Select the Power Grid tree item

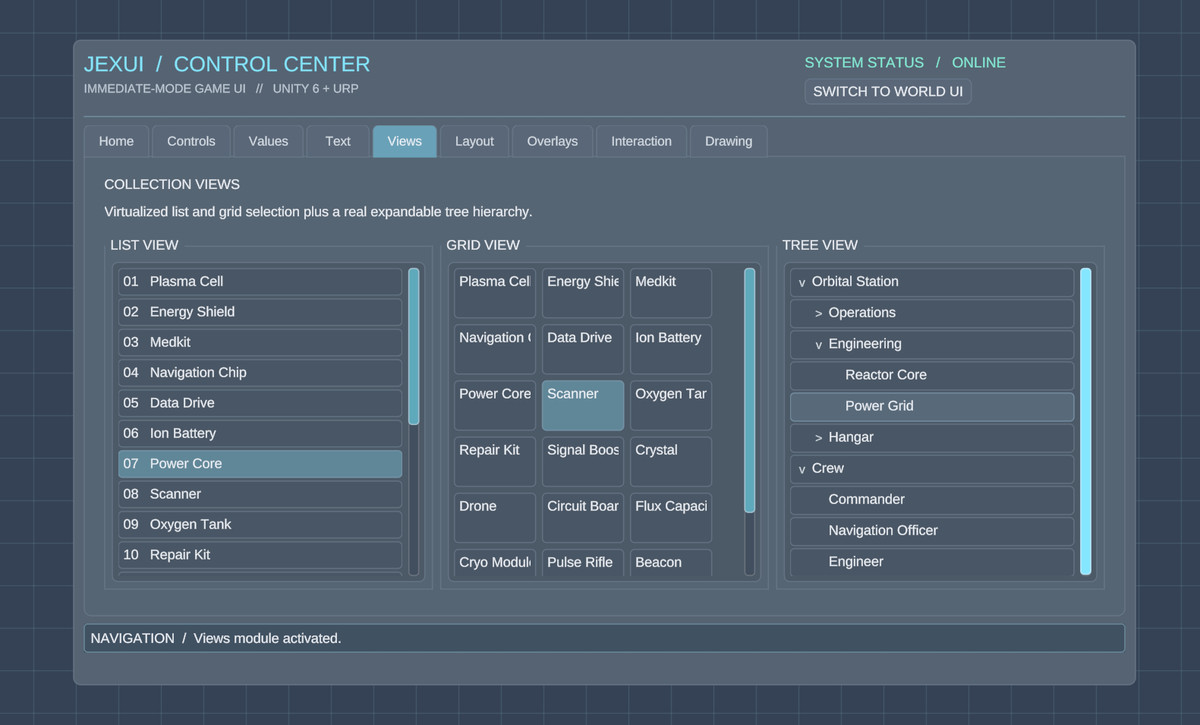tap(932, 407)
